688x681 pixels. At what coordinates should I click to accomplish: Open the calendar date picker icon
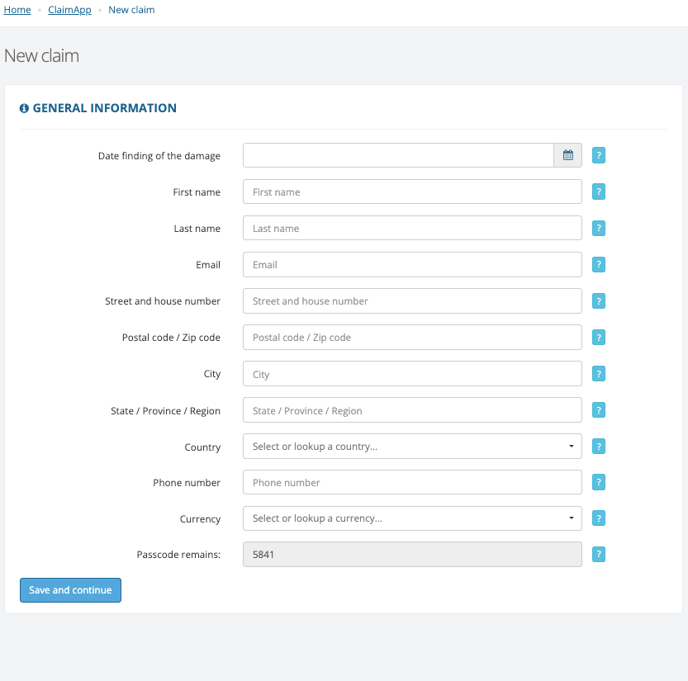point(567,155)
